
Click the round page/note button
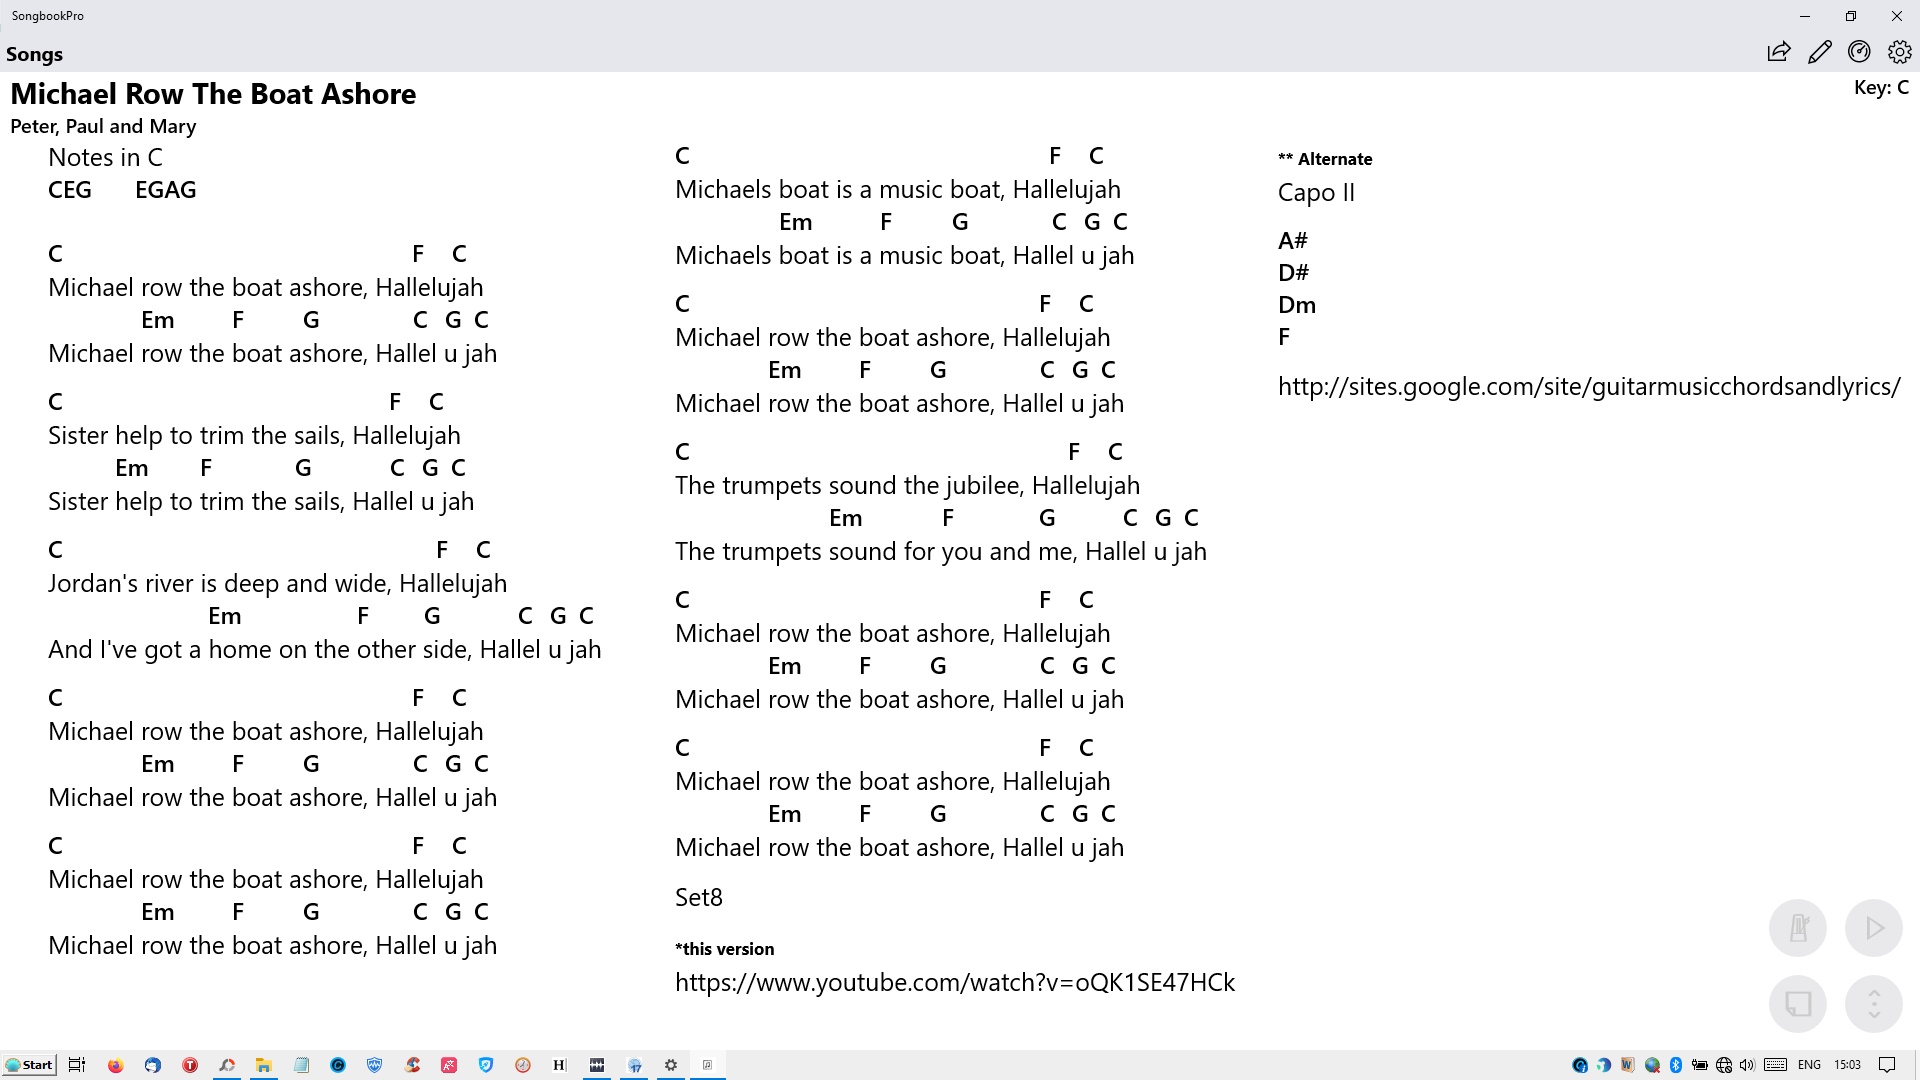click(1798, 1003)
